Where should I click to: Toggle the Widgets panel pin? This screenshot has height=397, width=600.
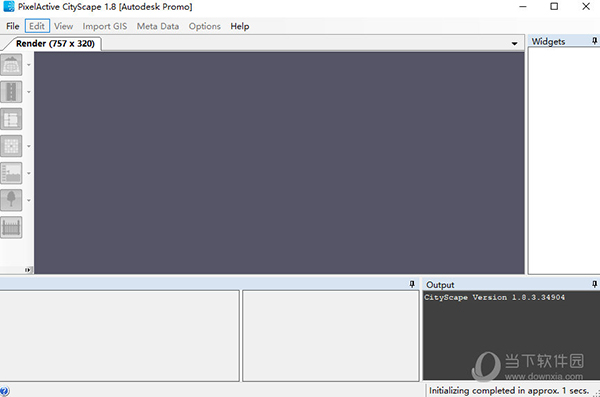click(x=594, y=41)
